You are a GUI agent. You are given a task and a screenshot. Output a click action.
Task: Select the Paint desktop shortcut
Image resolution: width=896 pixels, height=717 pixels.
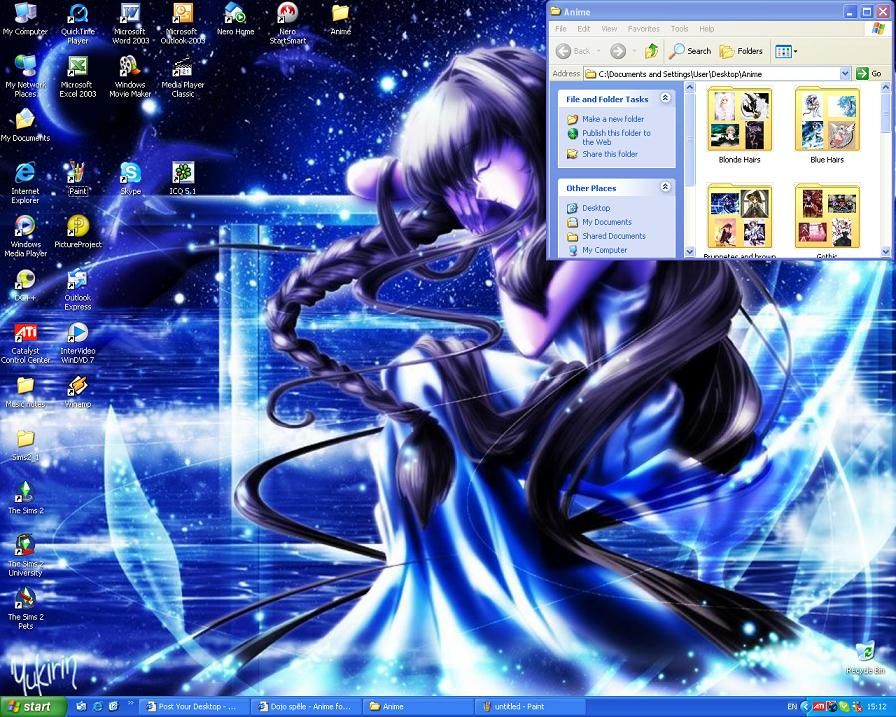(x=78, y=179)
